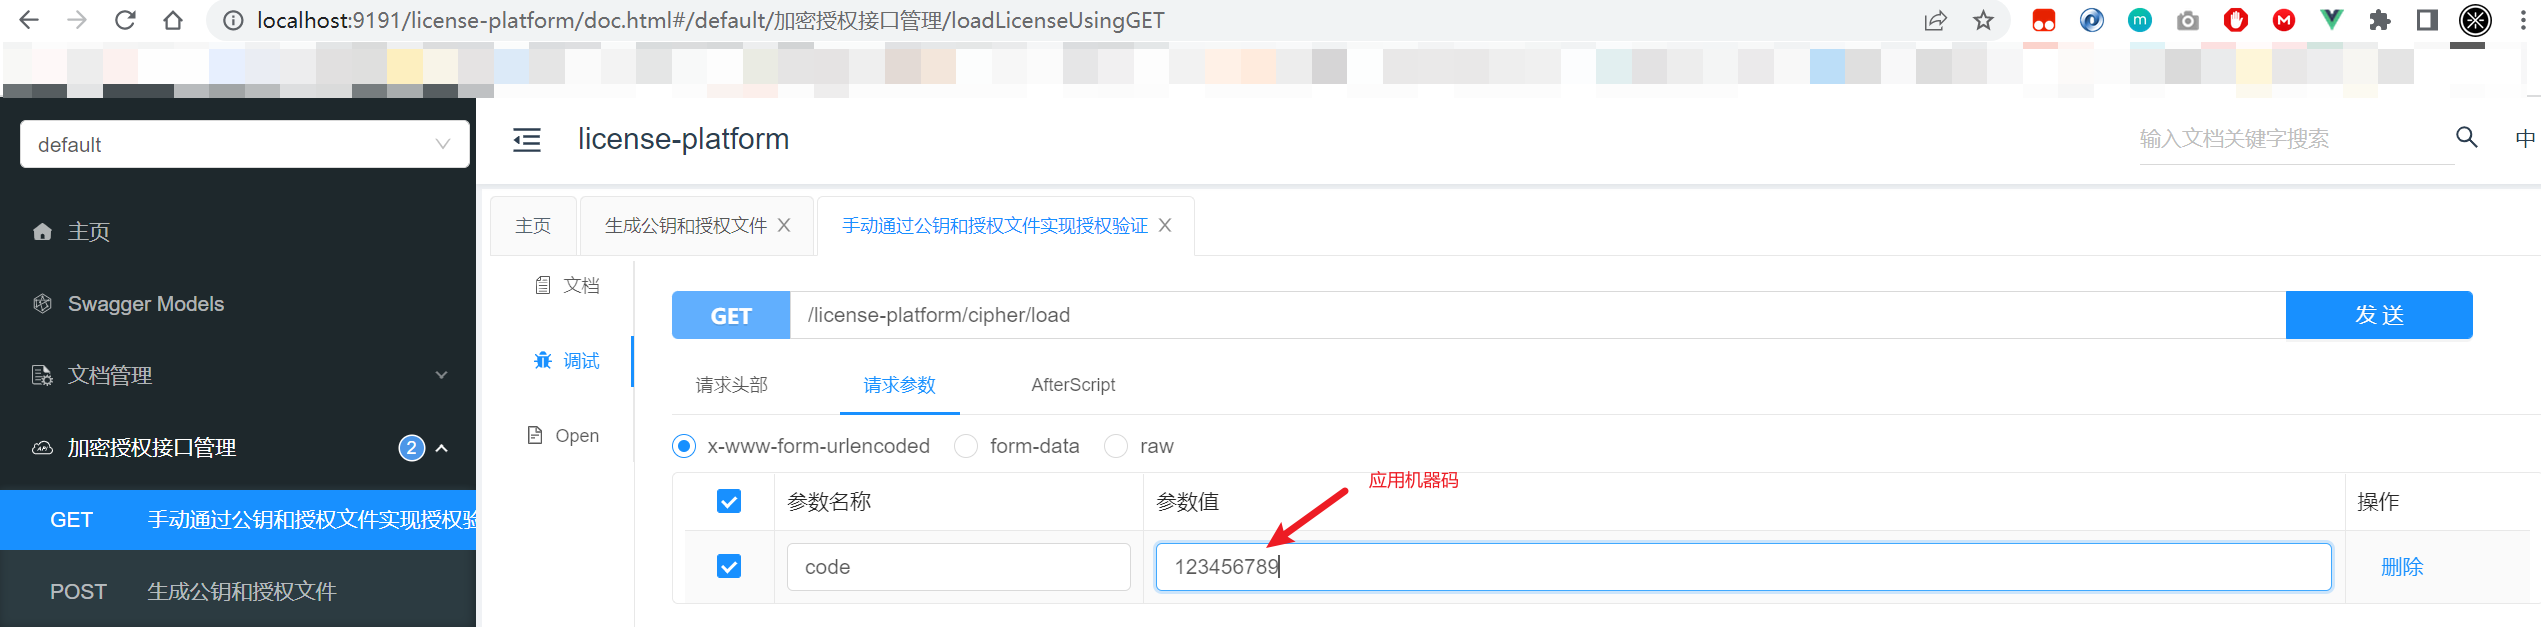Image resolution: width=2541 pixels, height=627 pixels.
Task: Open the browser extensions puzzle icon
Action: 2380,20
